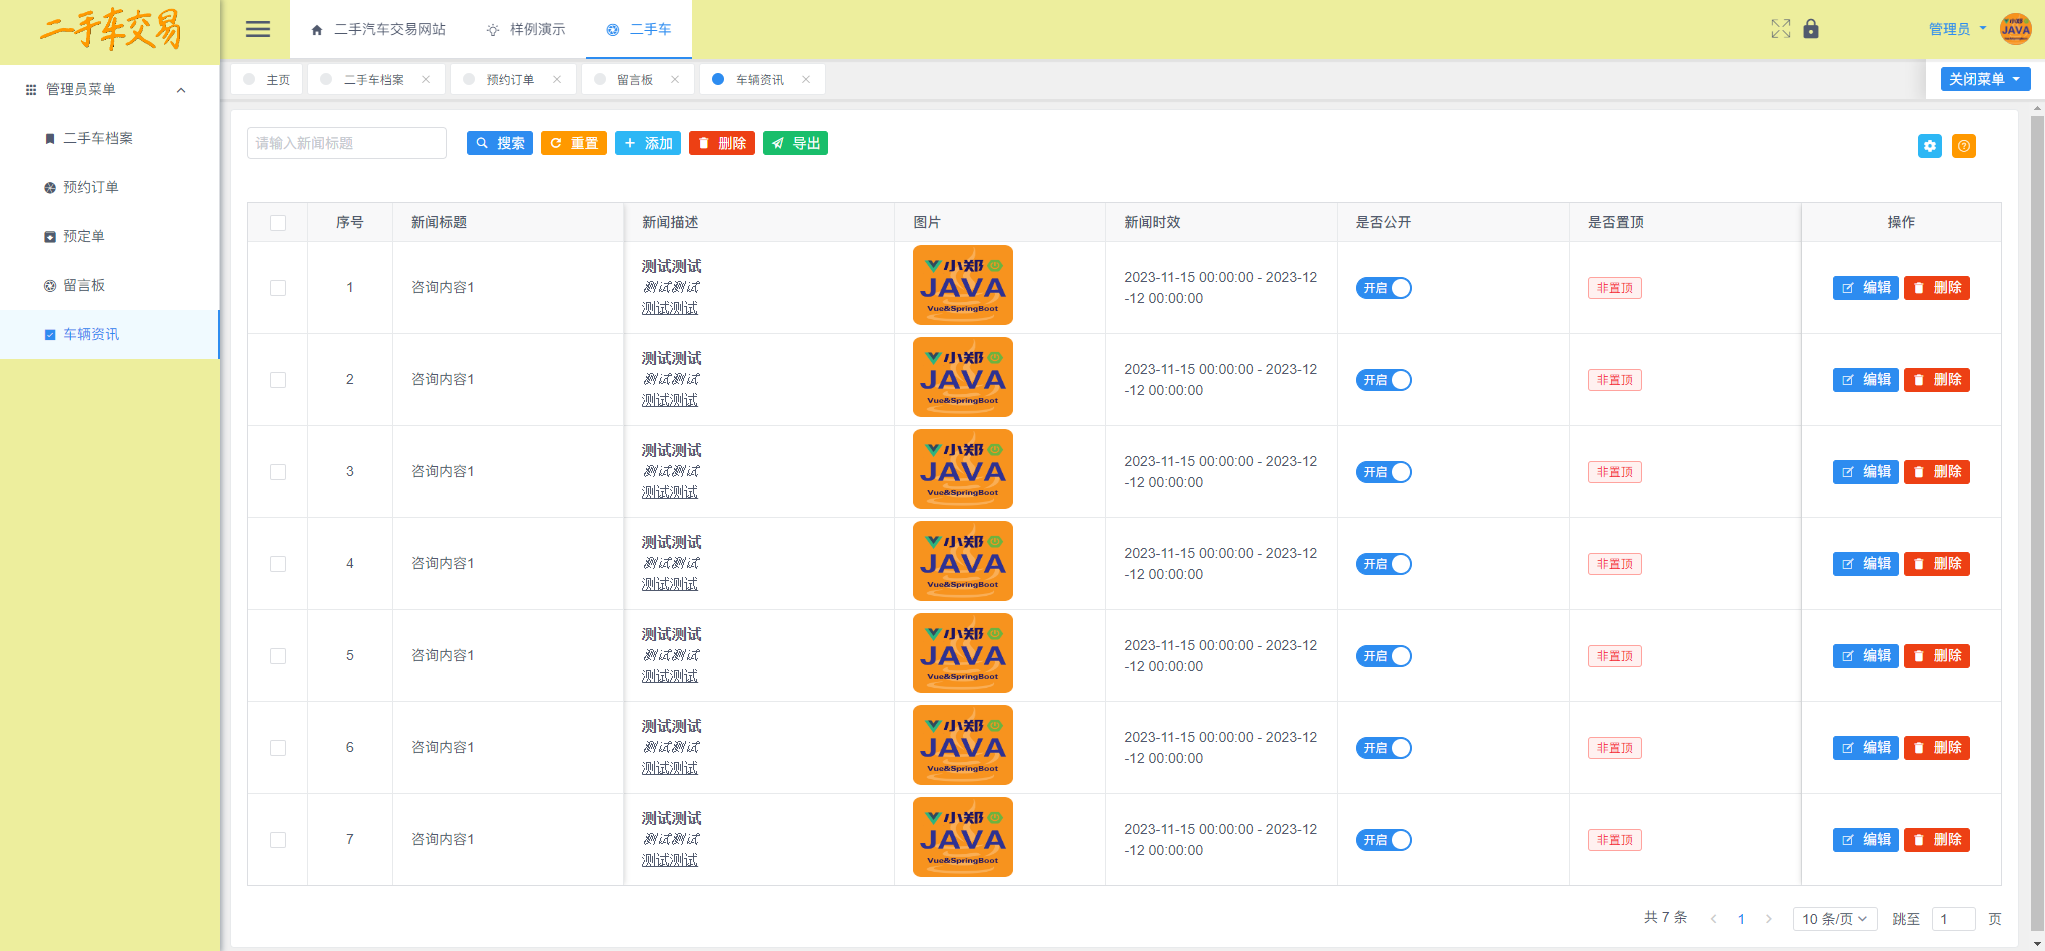Click the fullscreen expand icon

pyautogui.click(x=1780, y=29)
